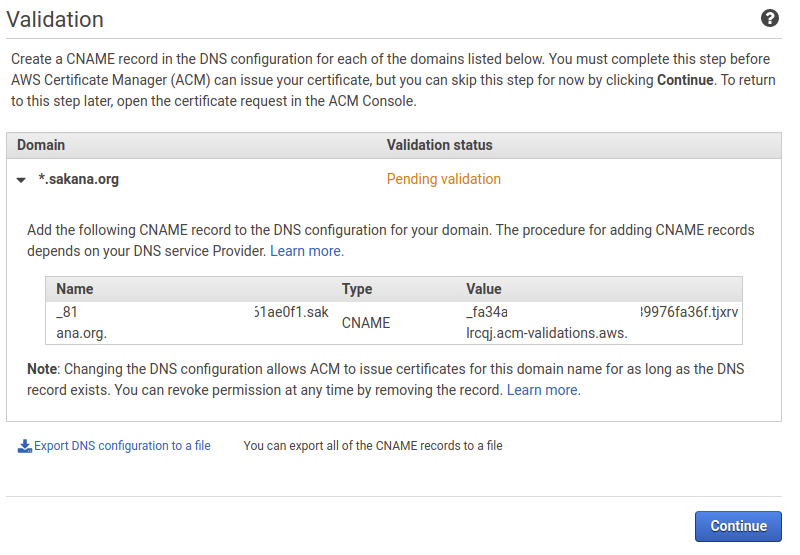Click the CNAME type cell

tap(366, 322)
